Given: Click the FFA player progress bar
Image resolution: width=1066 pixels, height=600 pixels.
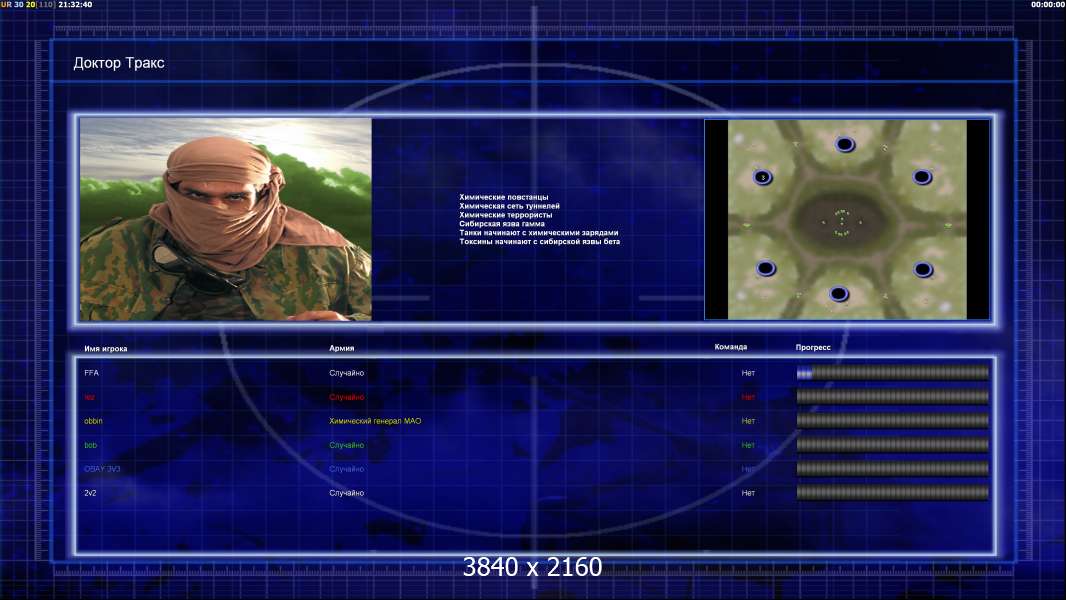Looking at the screenshot, I should [x=893, y=372].
